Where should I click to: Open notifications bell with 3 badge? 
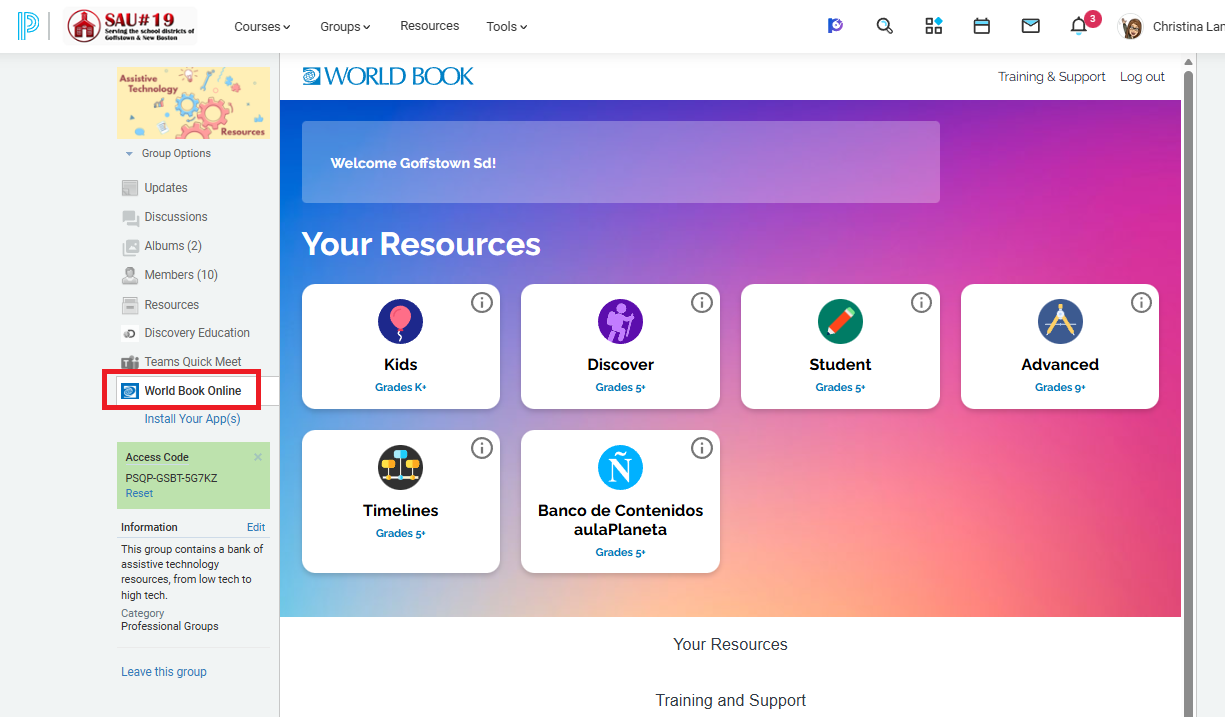1079,26
